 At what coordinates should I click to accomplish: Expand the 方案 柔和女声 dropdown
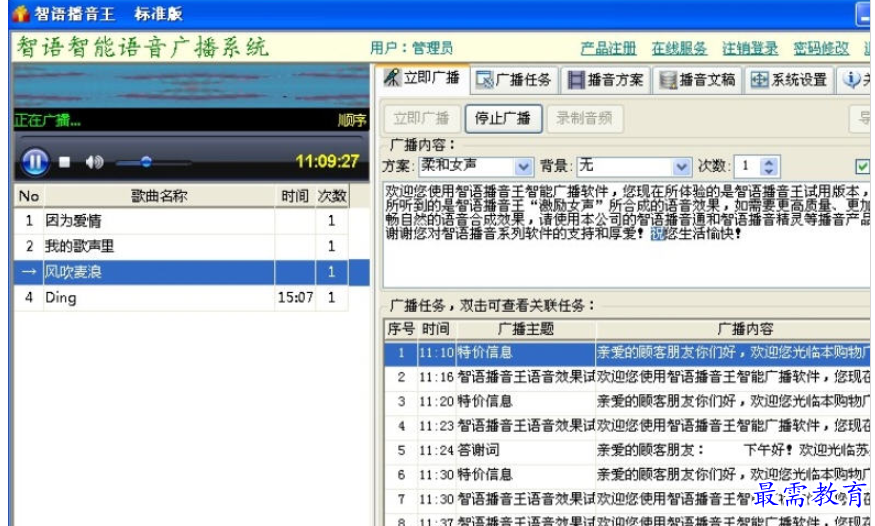[x=523, y=166]
